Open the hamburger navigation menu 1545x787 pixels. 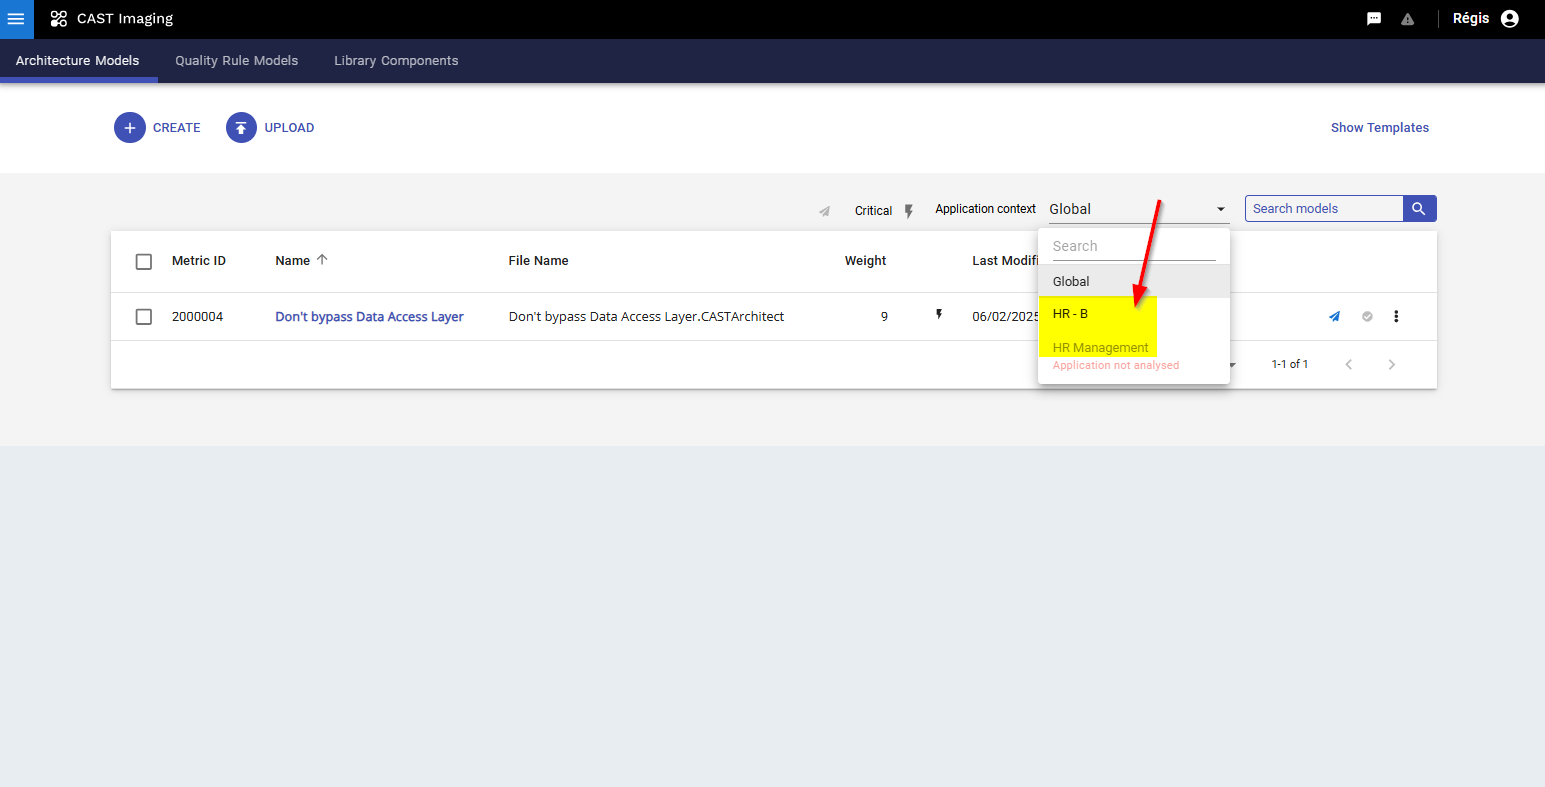[x=16, y=19]
